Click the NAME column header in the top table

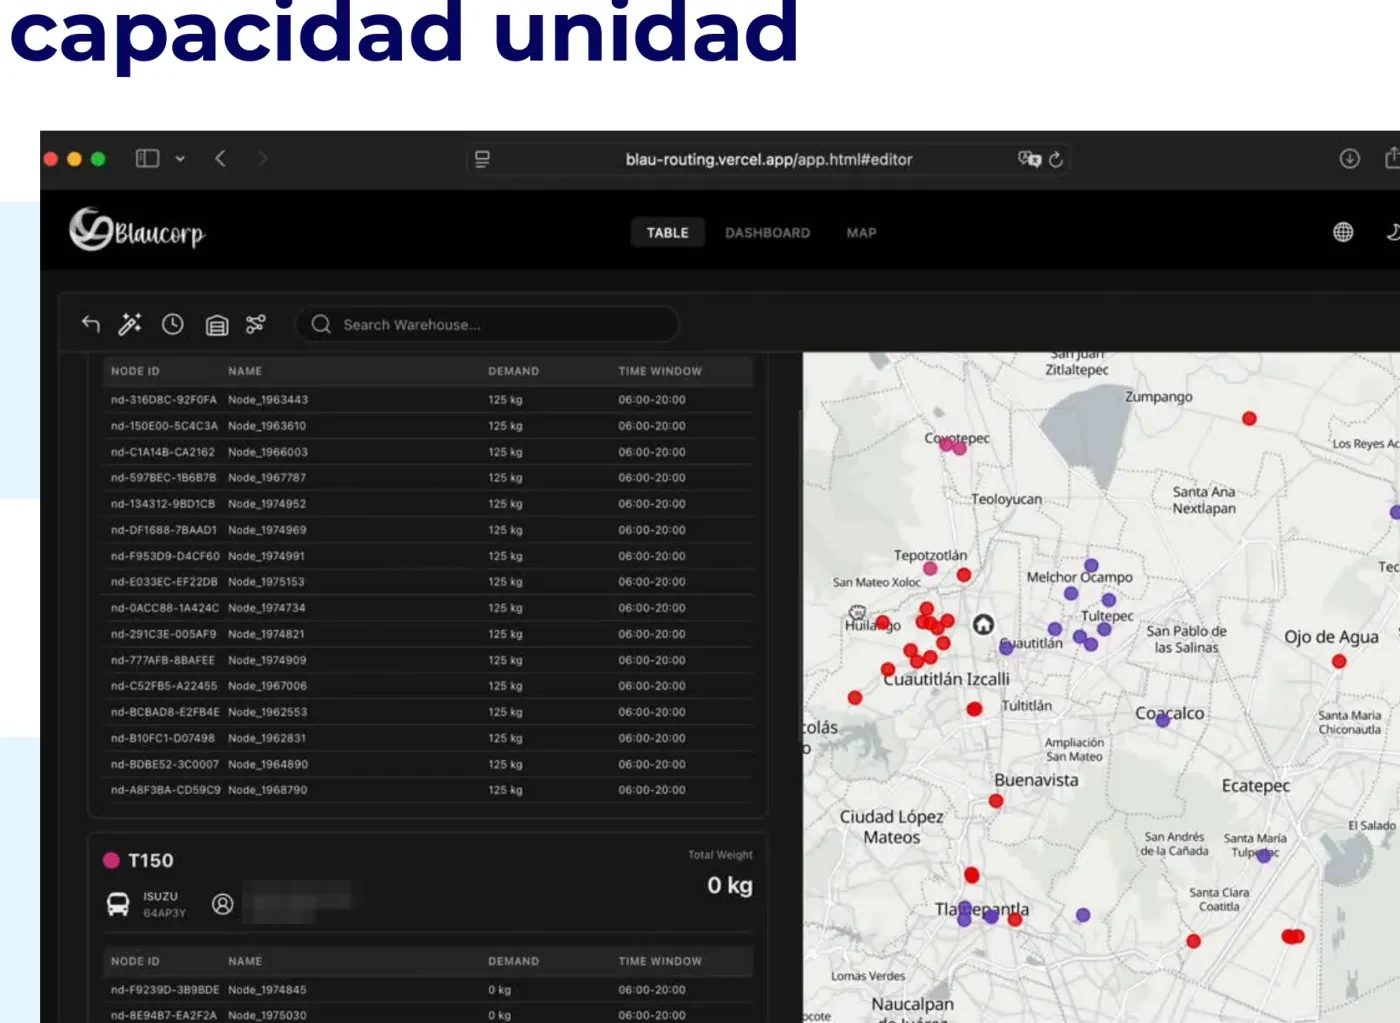pos(245,371)
